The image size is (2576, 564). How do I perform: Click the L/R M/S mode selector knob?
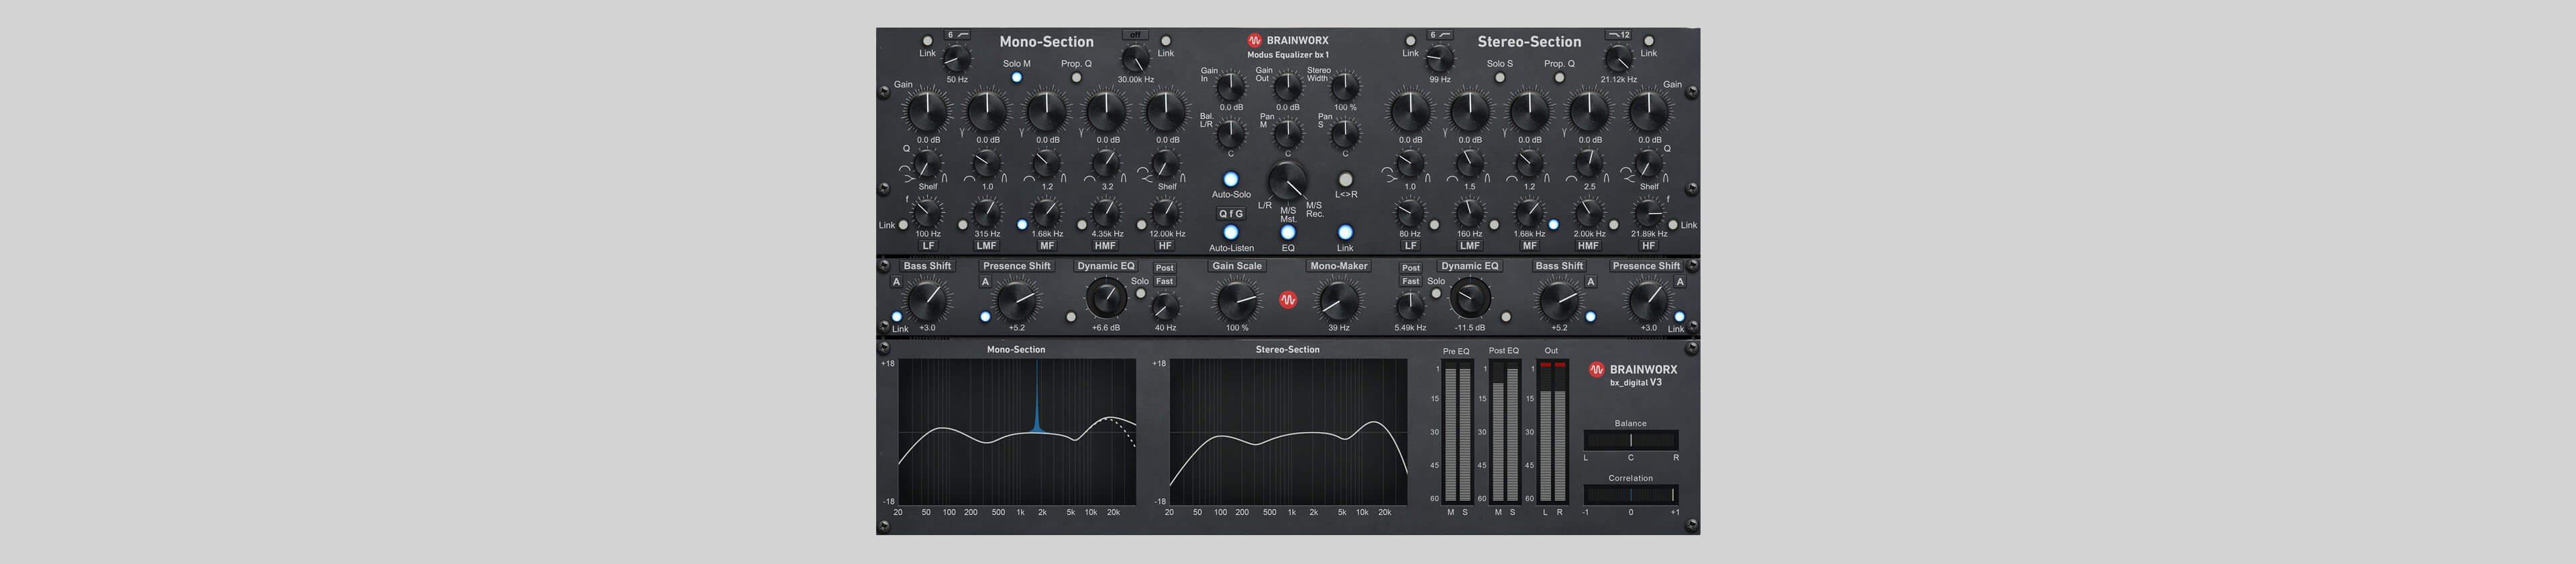click(1288, 182)
